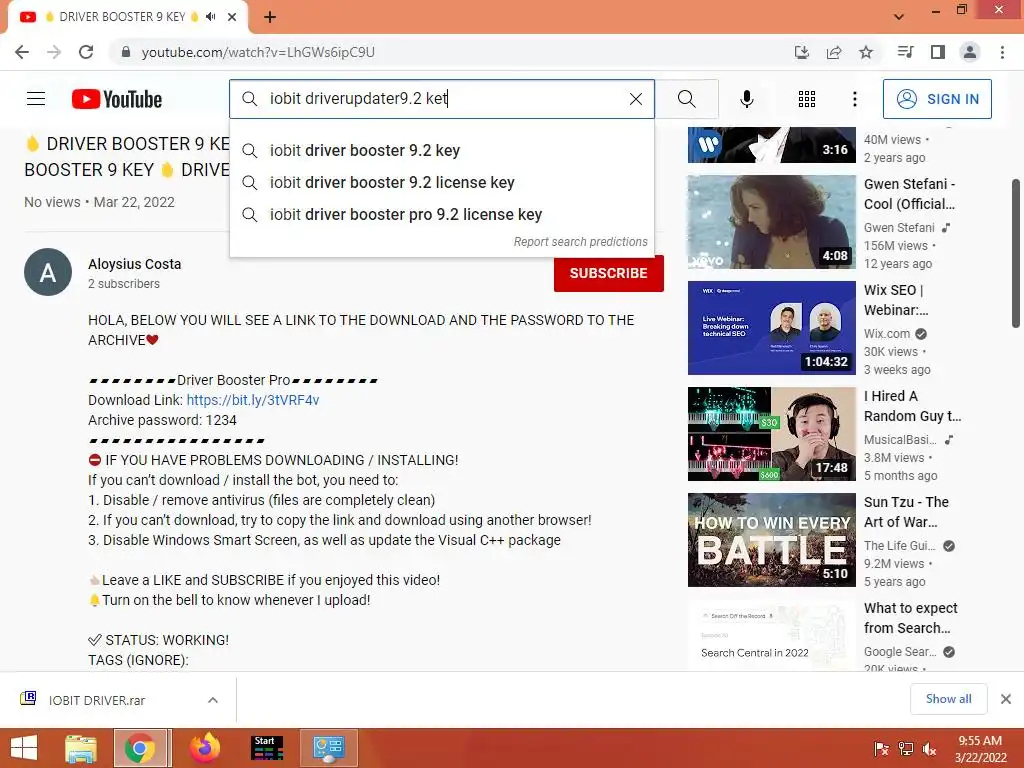Click inside the YouTube search field
Screen dimensions: 1024x768
point(442,99)
